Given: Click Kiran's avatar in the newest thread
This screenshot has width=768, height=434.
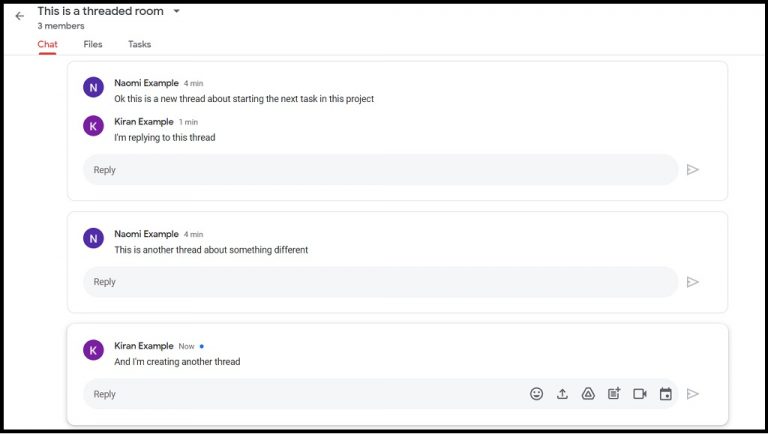Looking at the screenshot, I should coord(93,350).
